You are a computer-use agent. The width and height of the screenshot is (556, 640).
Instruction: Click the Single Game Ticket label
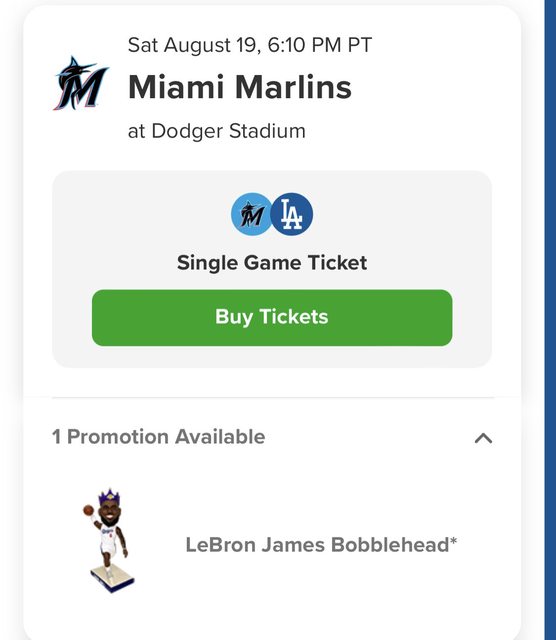coord(272,262)
